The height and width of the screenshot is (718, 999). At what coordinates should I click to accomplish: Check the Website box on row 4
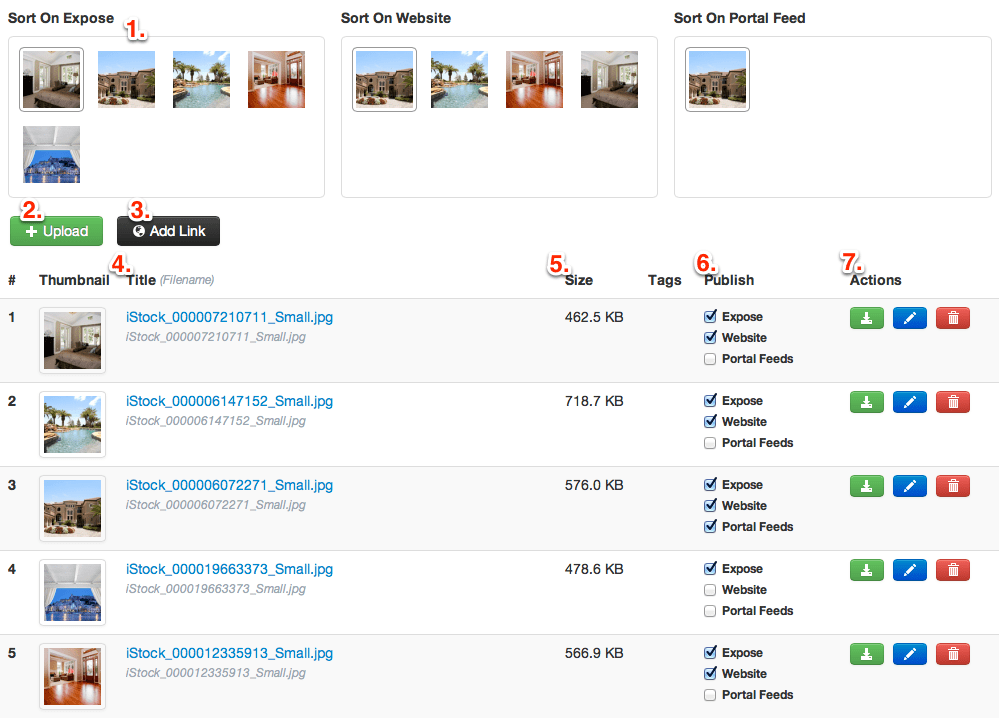pos(709,589)
